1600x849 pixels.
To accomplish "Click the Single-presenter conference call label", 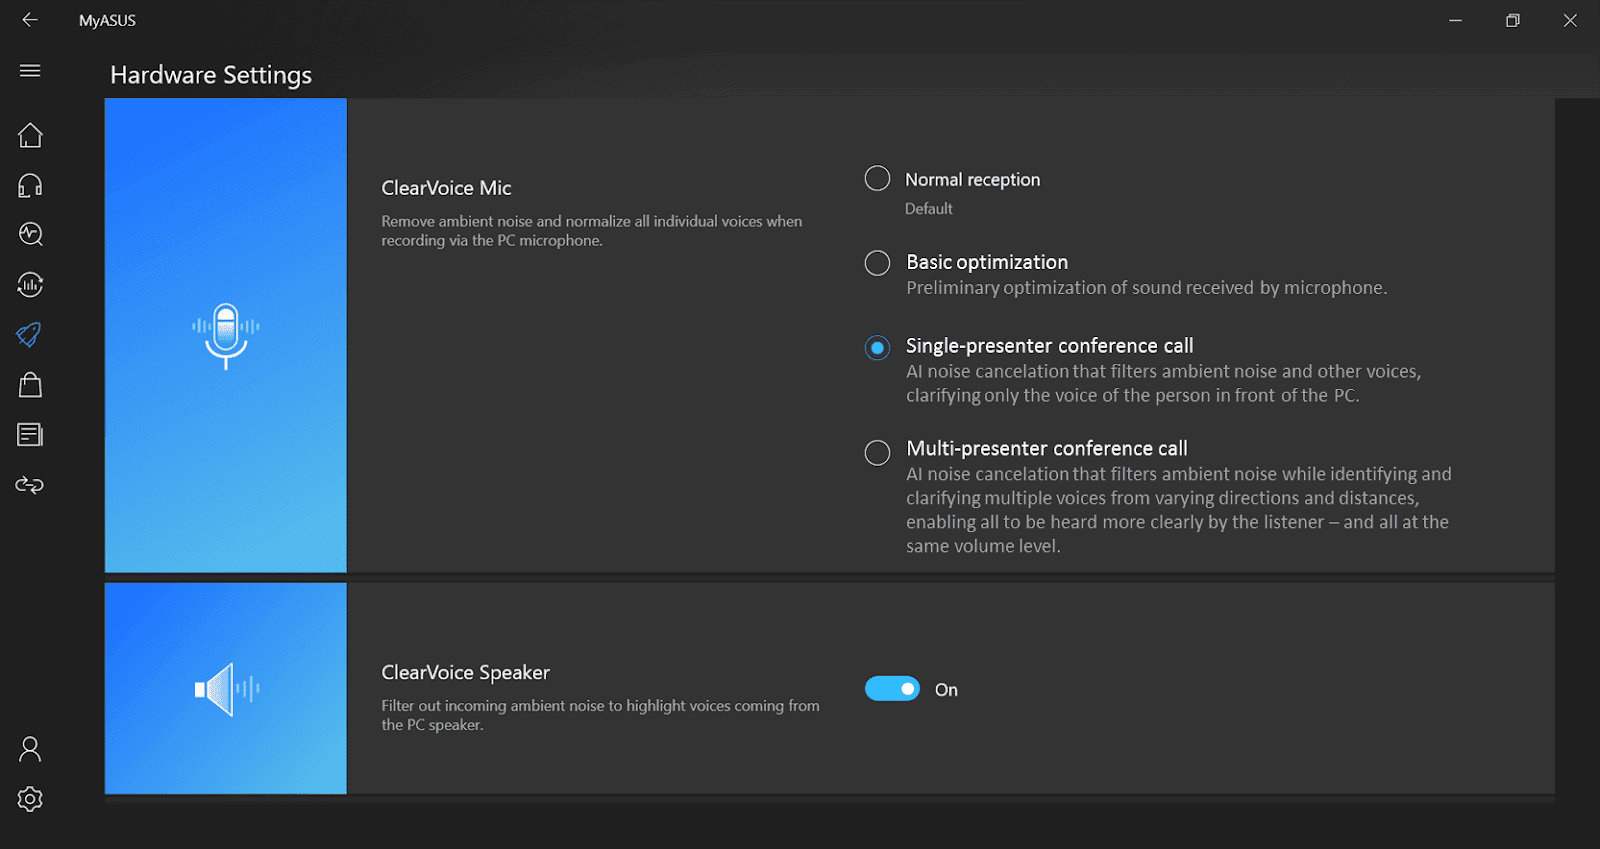I will point(1050,346).
